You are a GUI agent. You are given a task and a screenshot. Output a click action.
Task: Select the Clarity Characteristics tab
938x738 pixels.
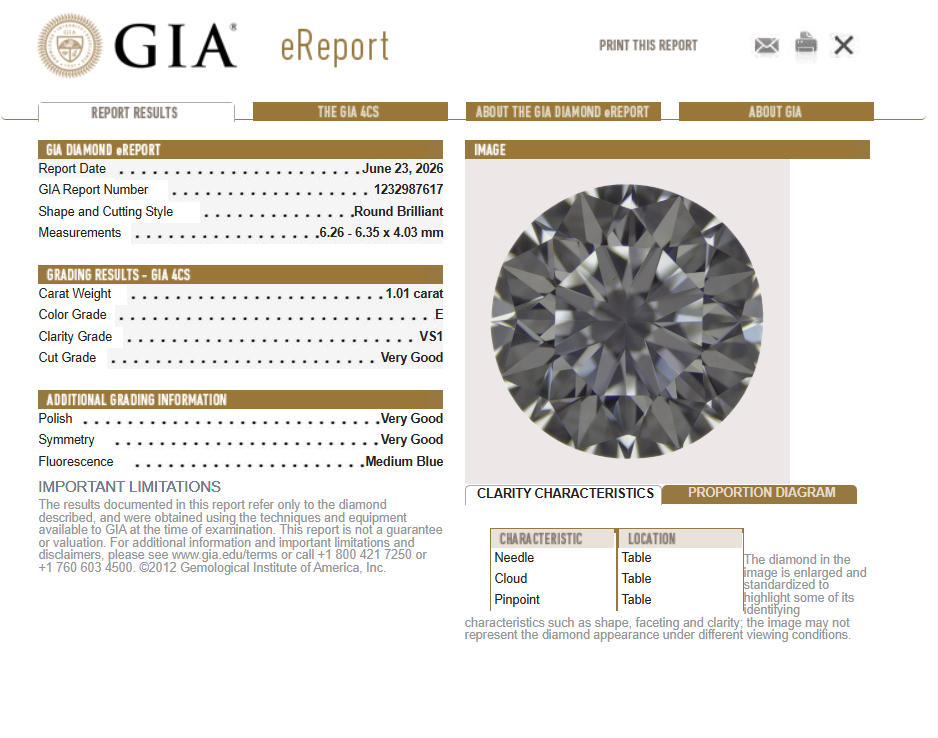pos(564,493)
